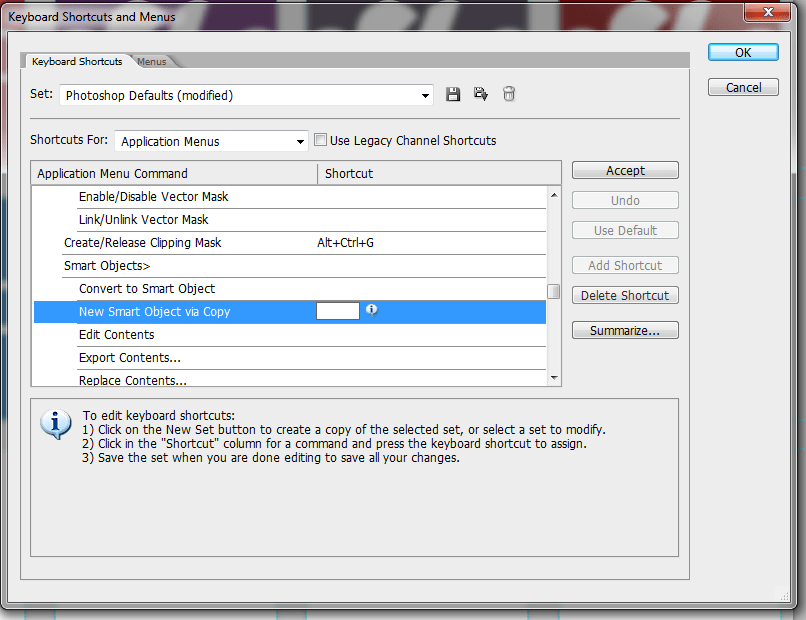Click Add Shortcut
Screen dimensions: 806x620
coord(624,265)
